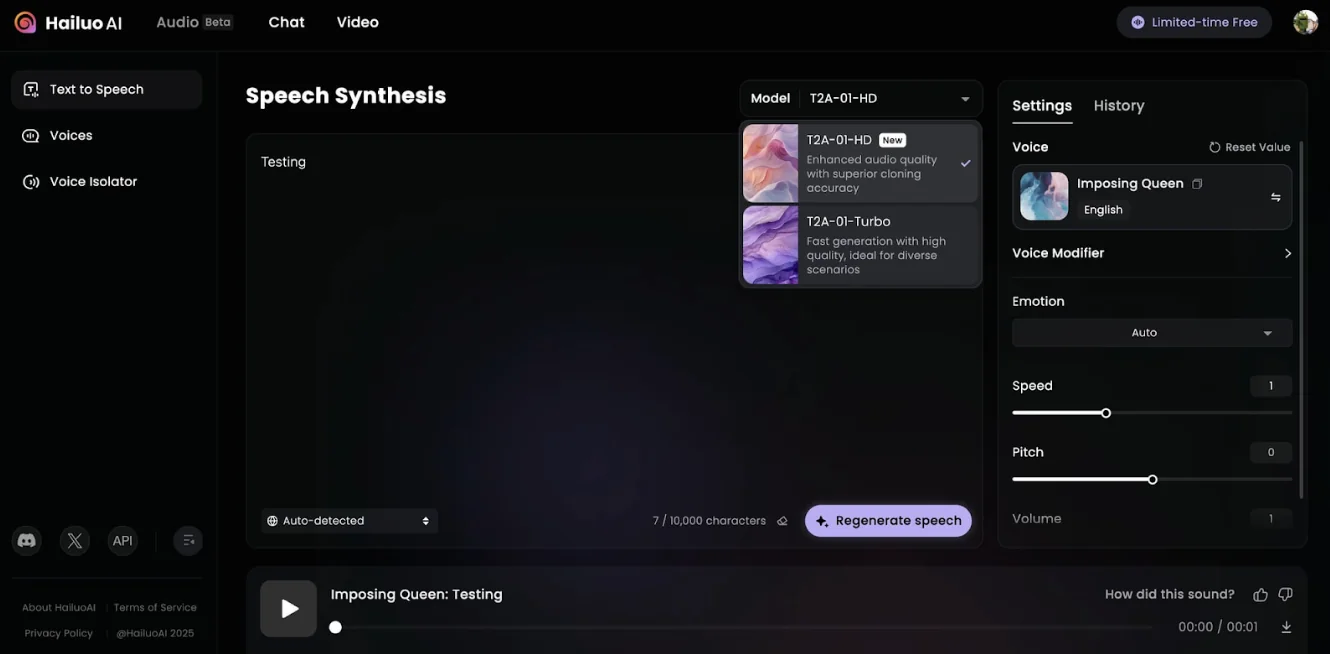Select the T2A-01-Turbo model option
Viewport: 1330px width, 654px height.
(860, 245)
